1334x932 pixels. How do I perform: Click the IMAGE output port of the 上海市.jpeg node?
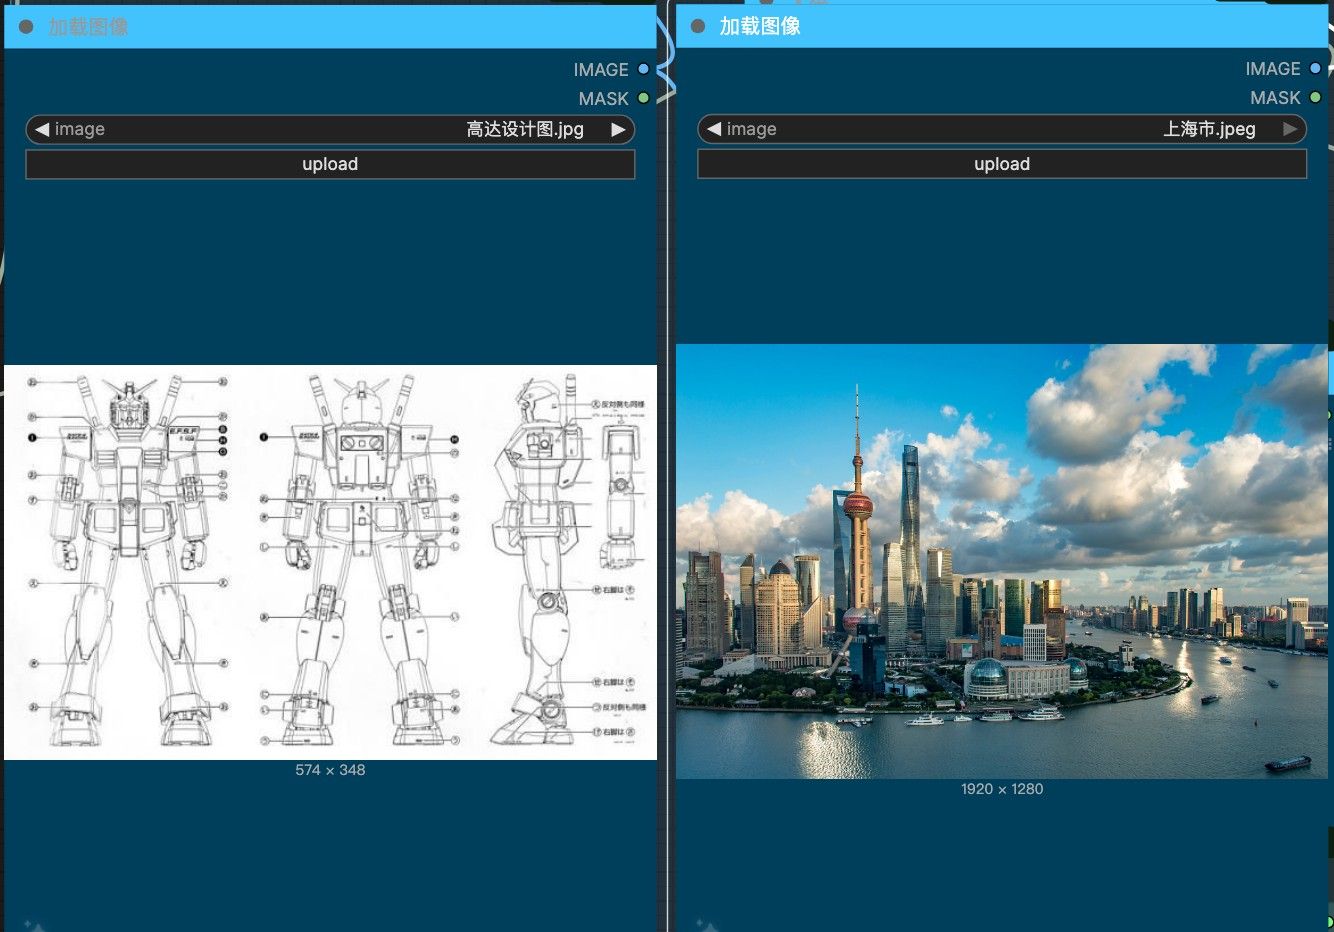[x=1315, y=68]
